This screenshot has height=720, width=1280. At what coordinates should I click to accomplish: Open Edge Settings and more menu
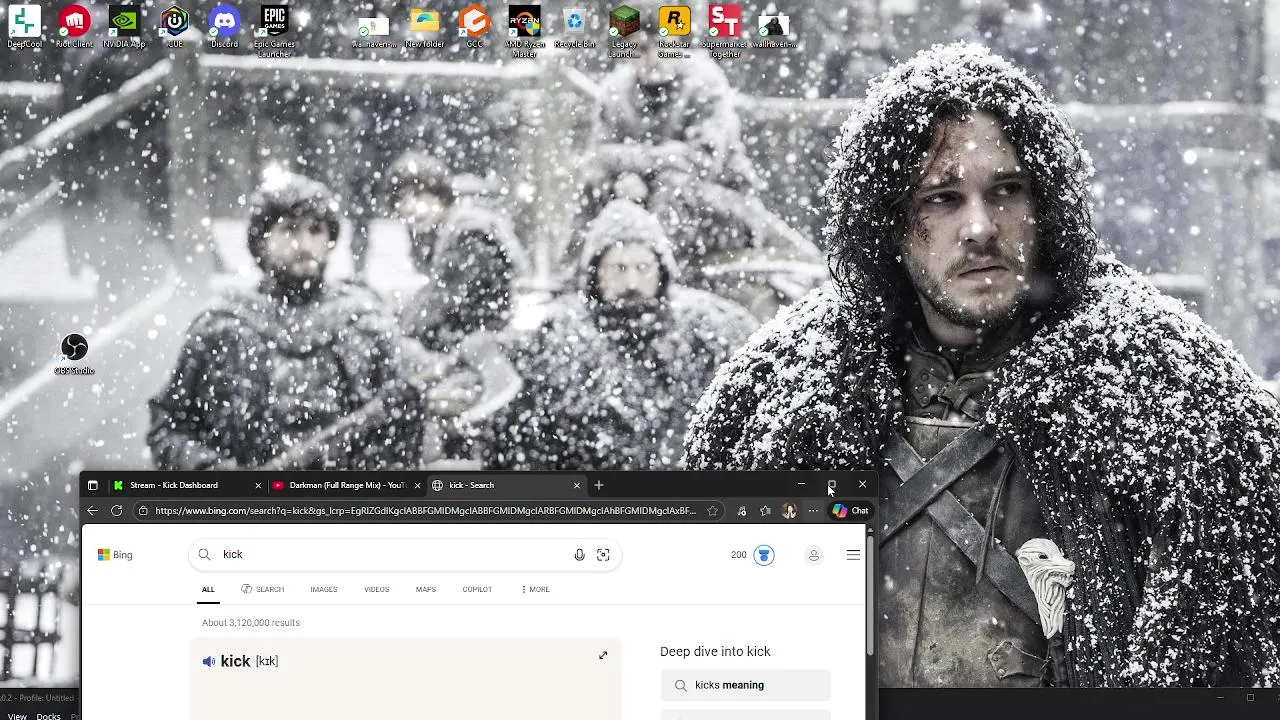pos(813,511)
